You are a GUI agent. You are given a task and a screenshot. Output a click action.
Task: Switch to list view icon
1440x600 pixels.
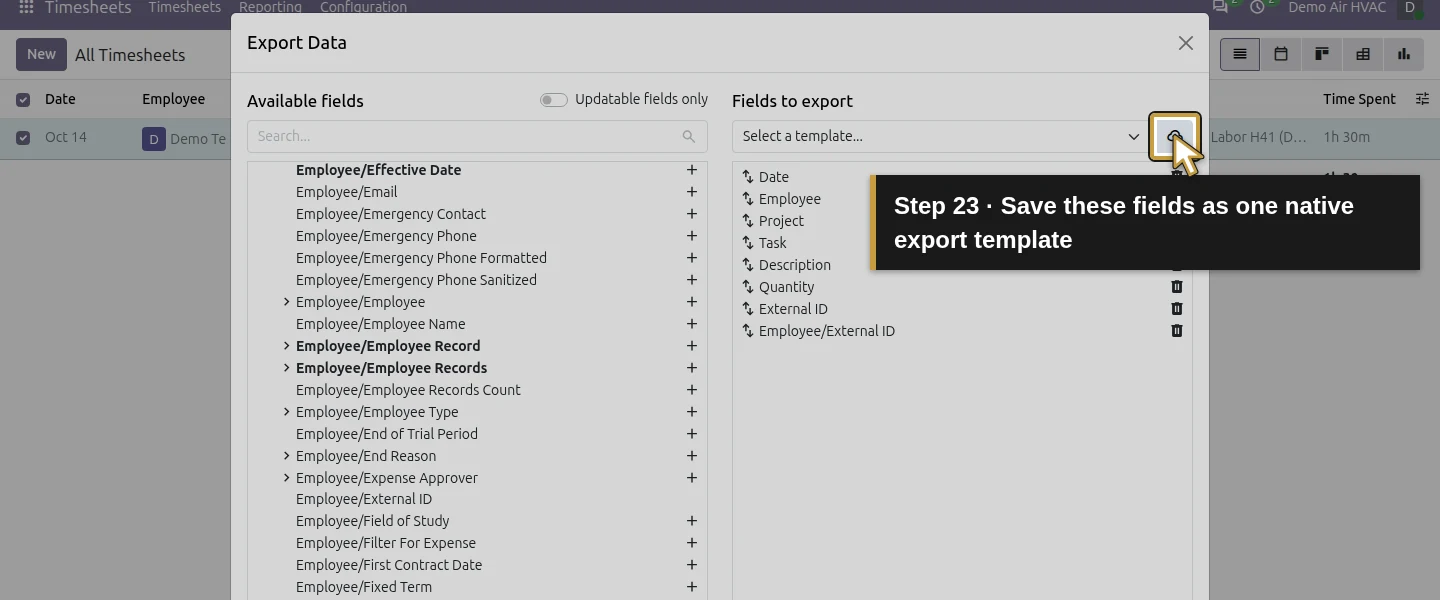pyautogui.click(x=1240, y=54)
